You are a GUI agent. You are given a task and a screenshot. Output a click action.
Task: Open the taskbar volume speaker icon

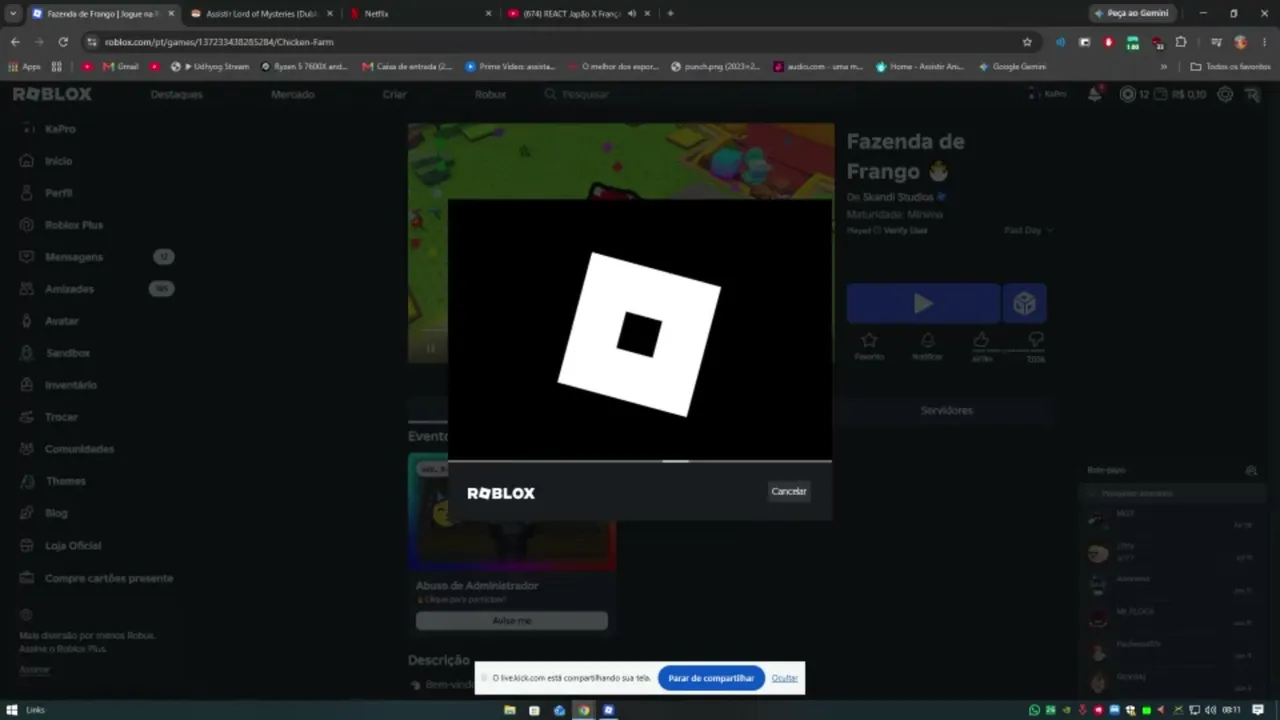pyautogui.click(x=1210, y=710)
